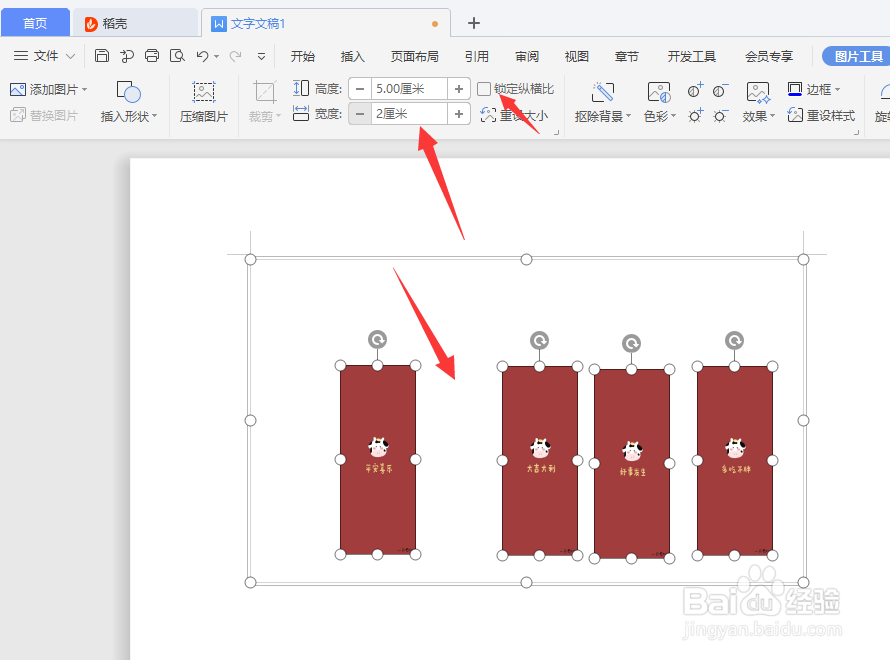
Task: Open quick access toolbar customize dropdown
Action: click(x=262, y=56)
